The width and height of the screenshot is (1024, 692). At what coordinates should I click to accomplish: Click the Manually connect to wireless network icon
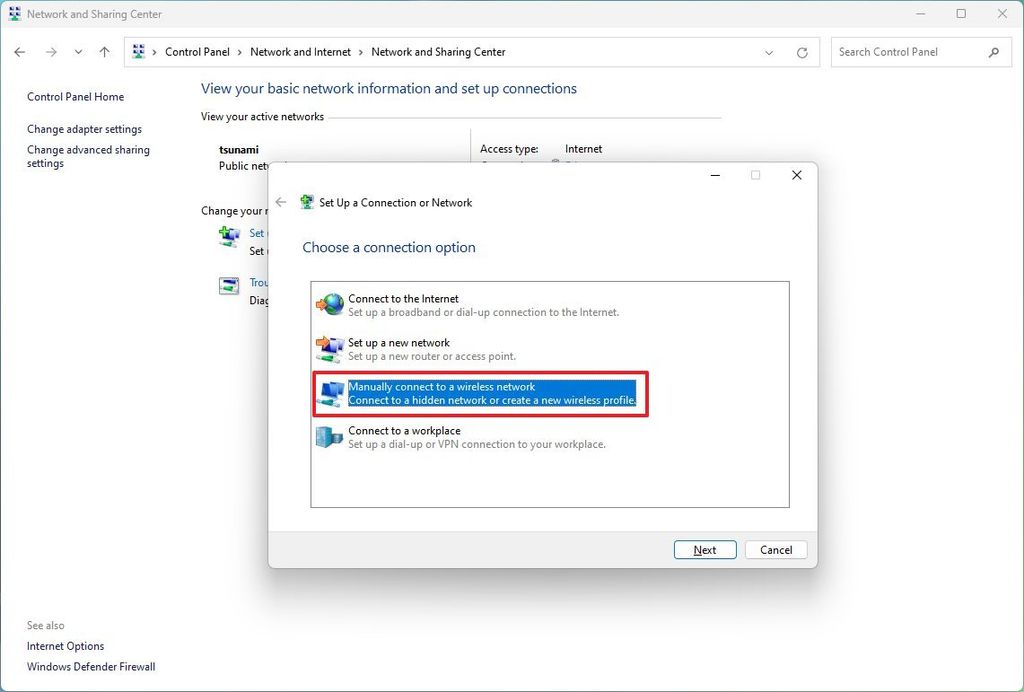coord(330,392)
